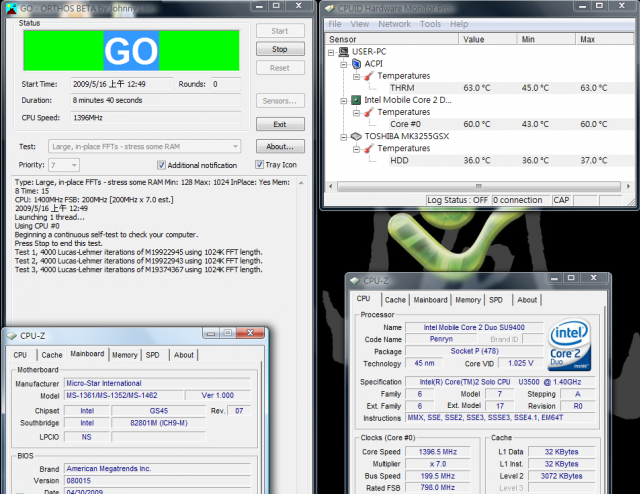Collapse Temperatures node under TOSHIBA

click(356, 149)
